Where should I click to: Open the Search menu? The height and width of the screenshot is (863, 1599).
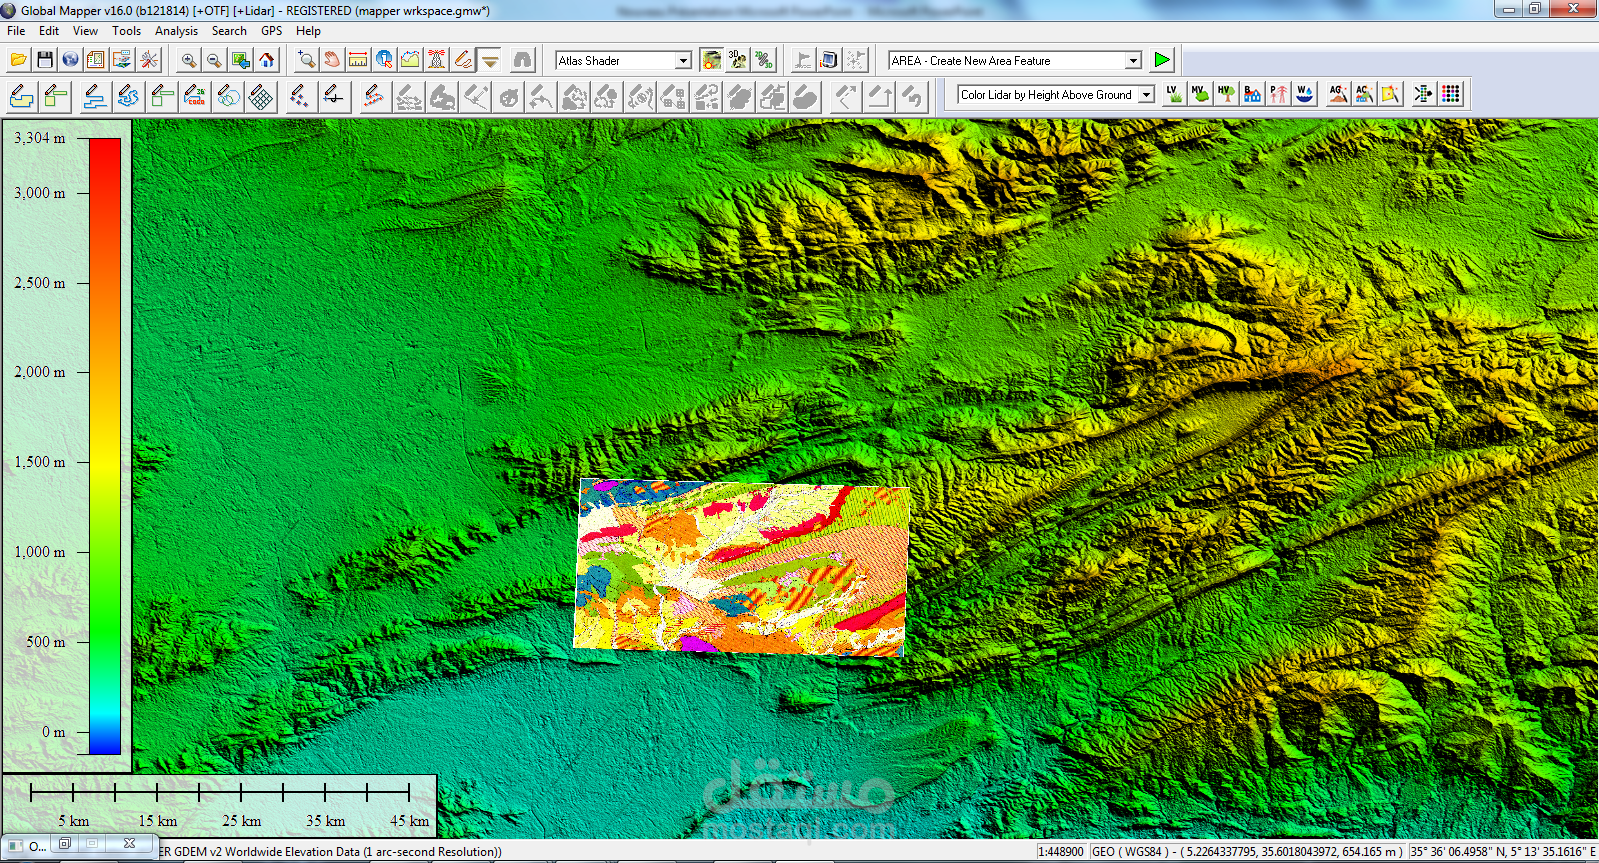coord(229,31)
